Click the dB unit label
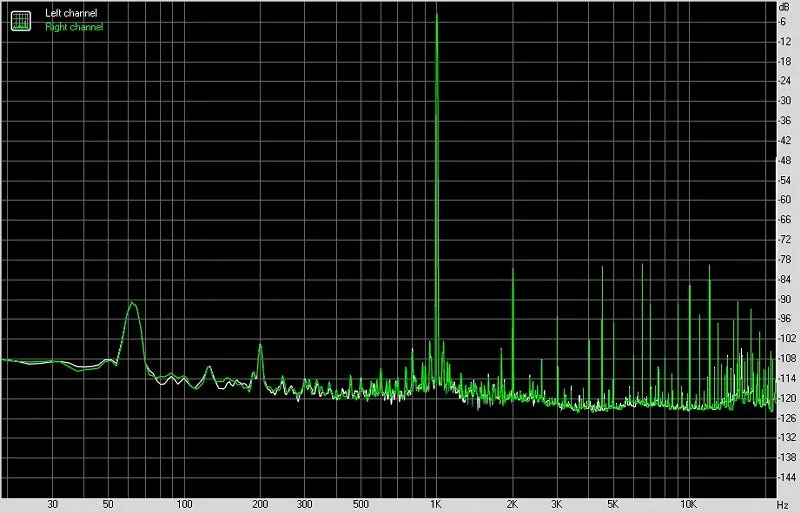The width and height of the screenshot is (800, 513). coord(784,7)
